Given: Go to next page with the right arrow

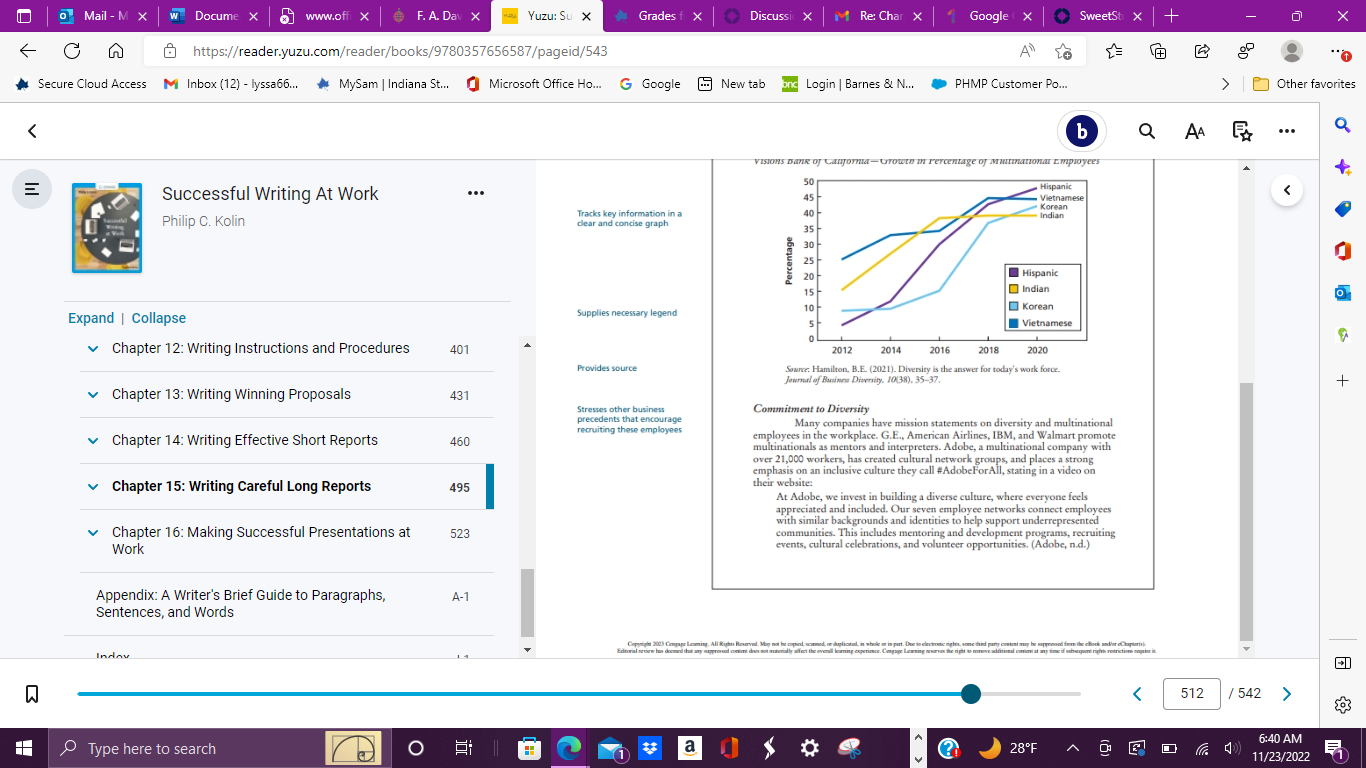Looking at the screenshot, I should (x=1287, y=694).
